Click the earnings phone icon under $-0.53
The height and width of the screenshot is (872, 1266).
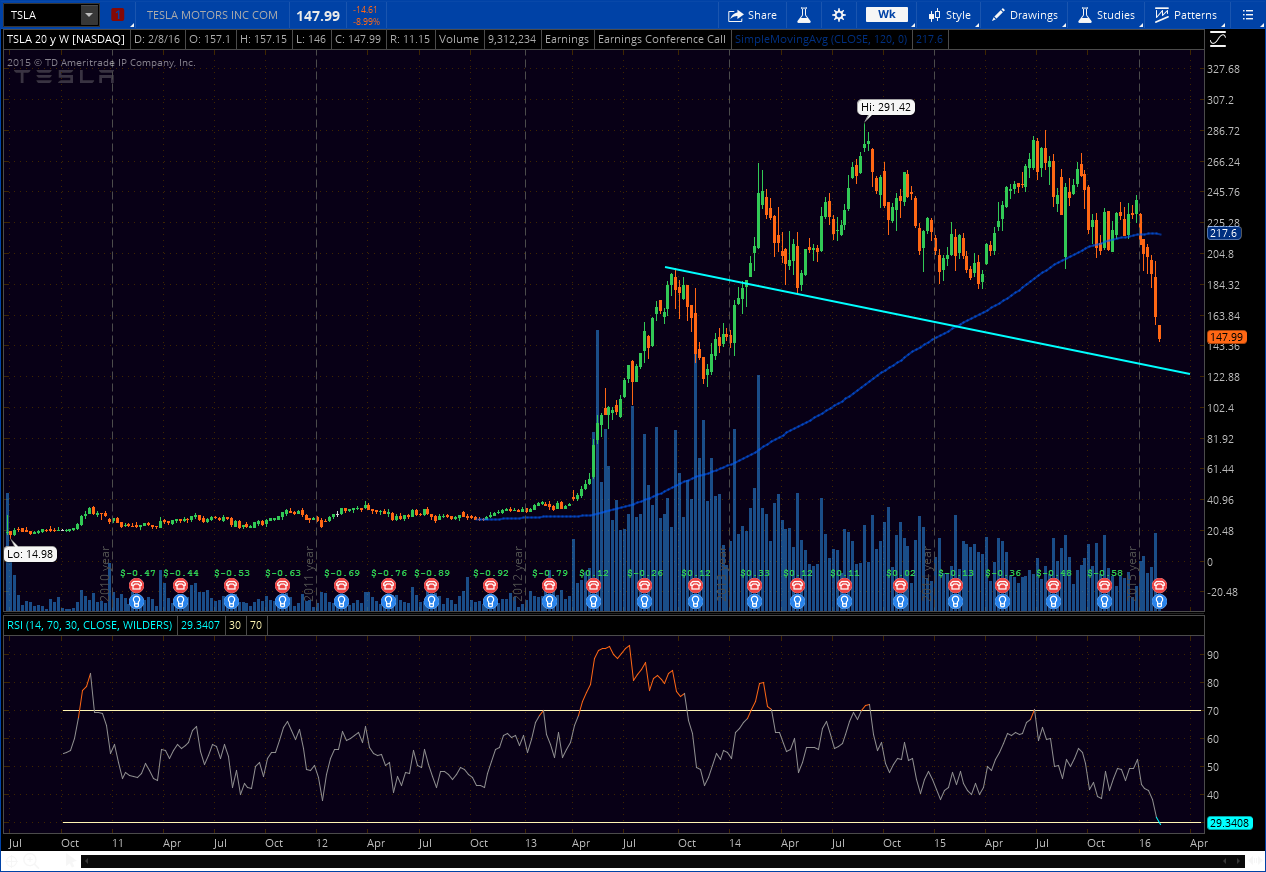coord(231,585)
